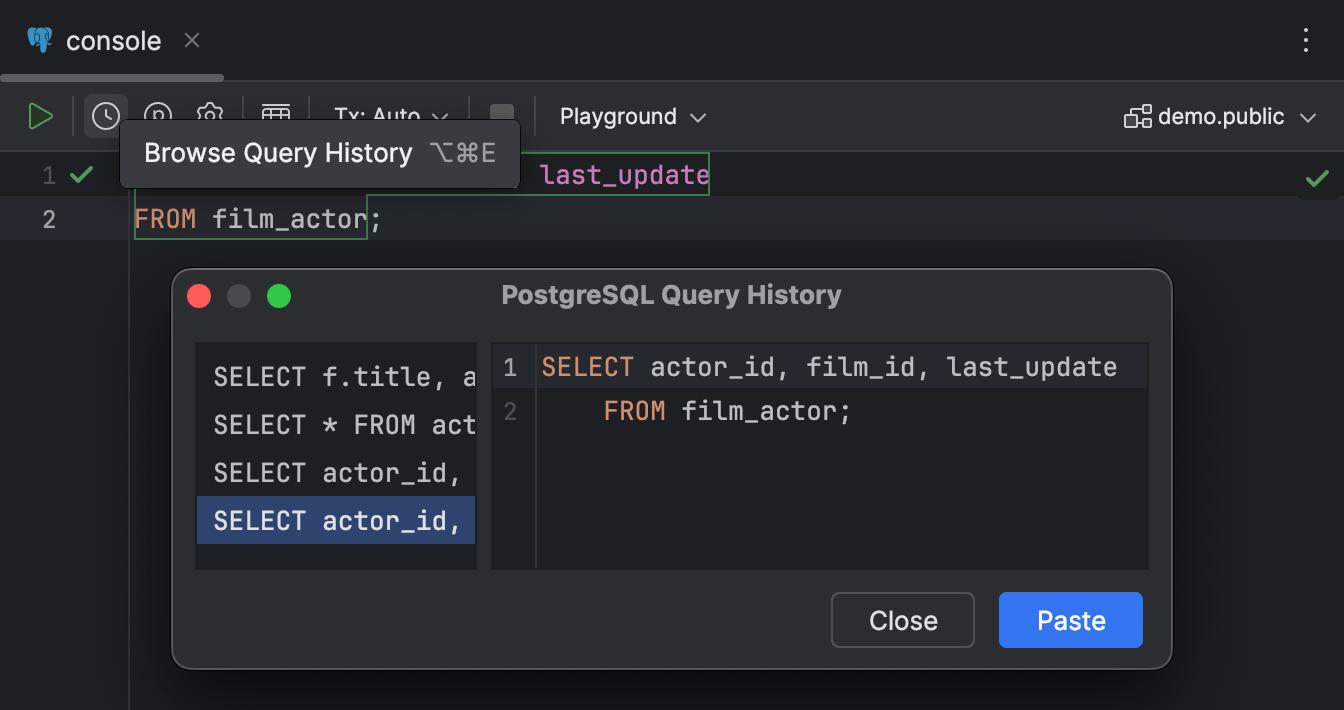Click the horizontal scrollbar below the tab
Image resolution: width=1344 pixels, height=710 pixels.
pyautogui.click(x=110, y=76)
